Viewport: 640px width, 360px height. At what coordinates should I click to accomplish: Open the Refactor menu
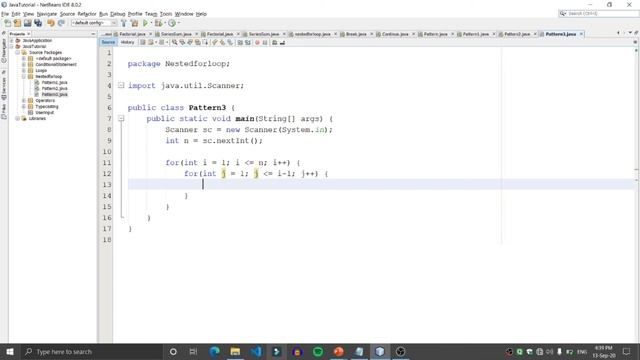pos(87,14)
